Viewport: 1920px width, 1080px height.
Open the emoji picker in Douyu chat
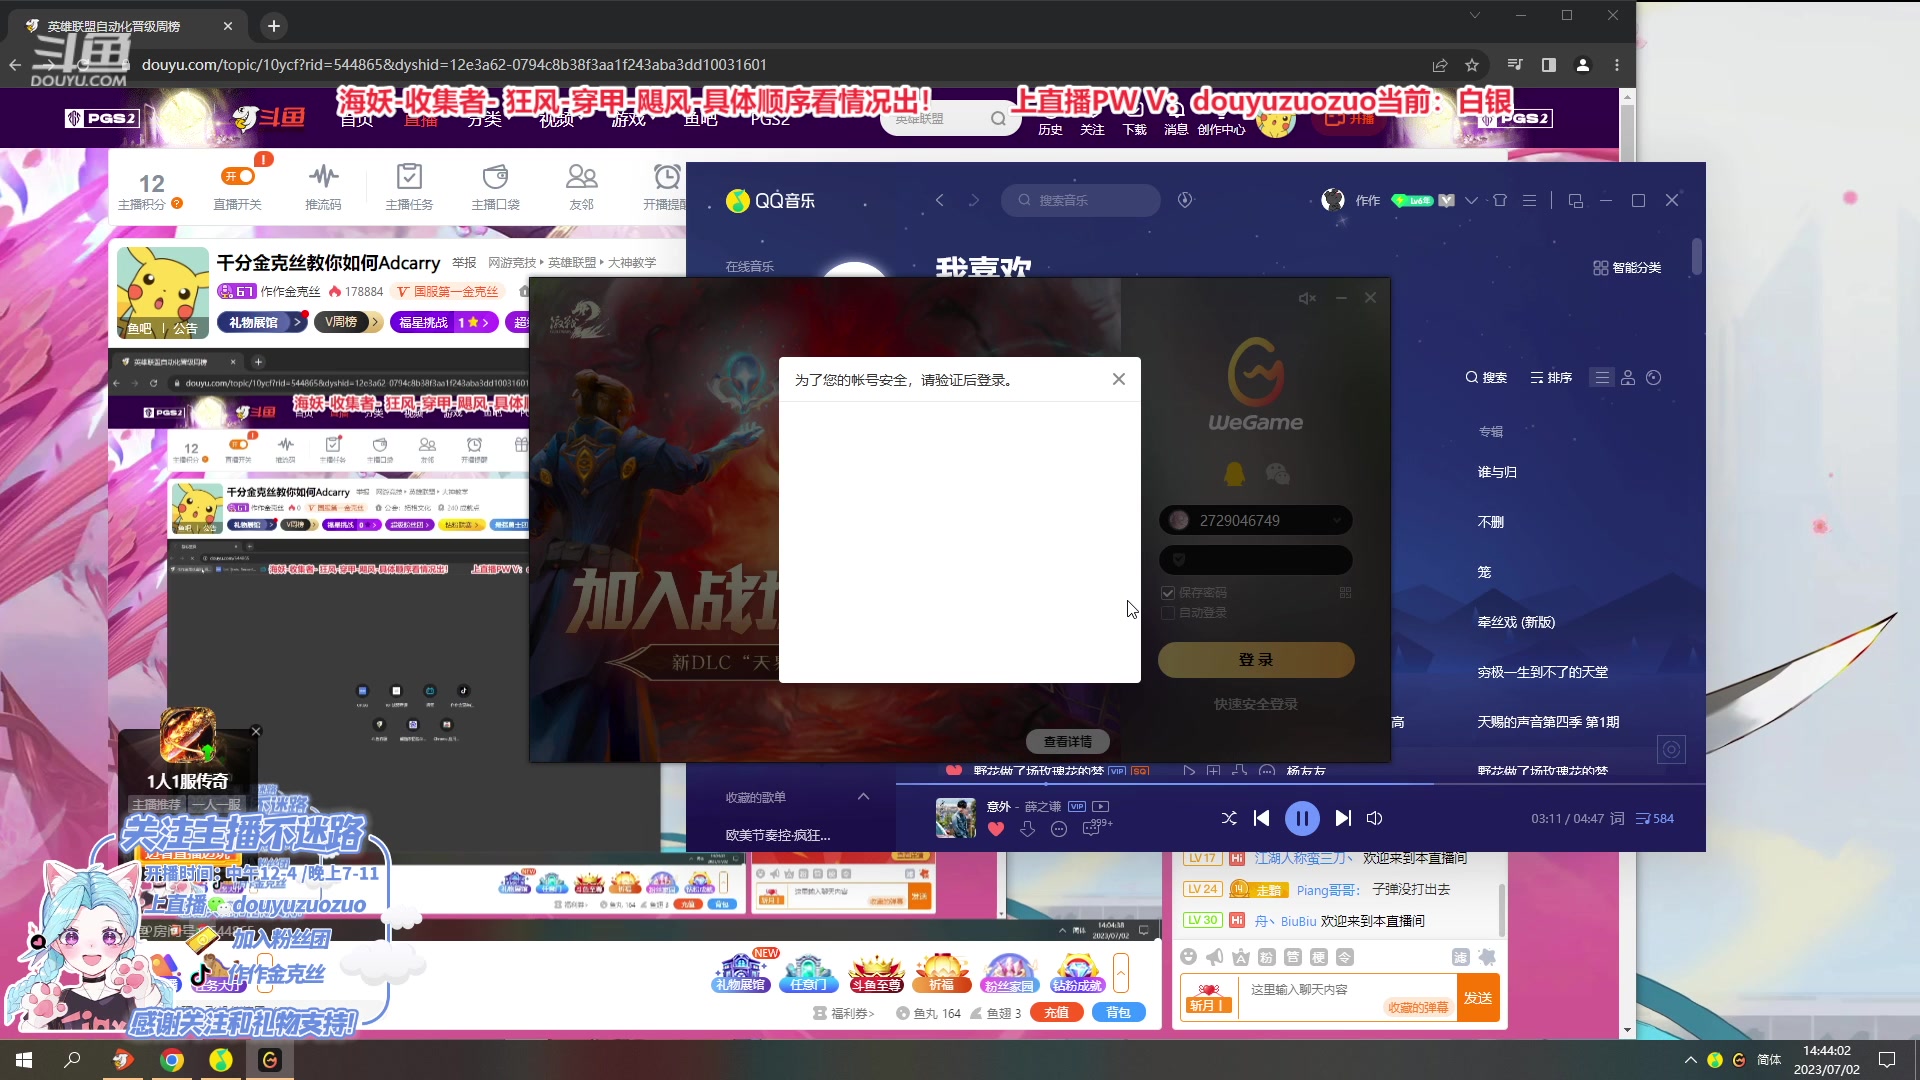(1188, 957)
